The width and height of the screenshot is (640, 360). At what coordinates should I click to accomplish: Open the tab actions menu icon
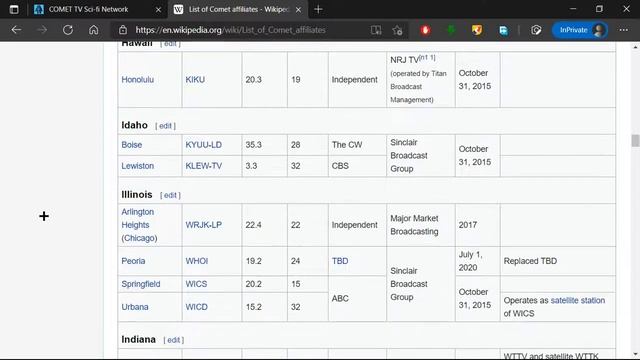tap(14, 9)
